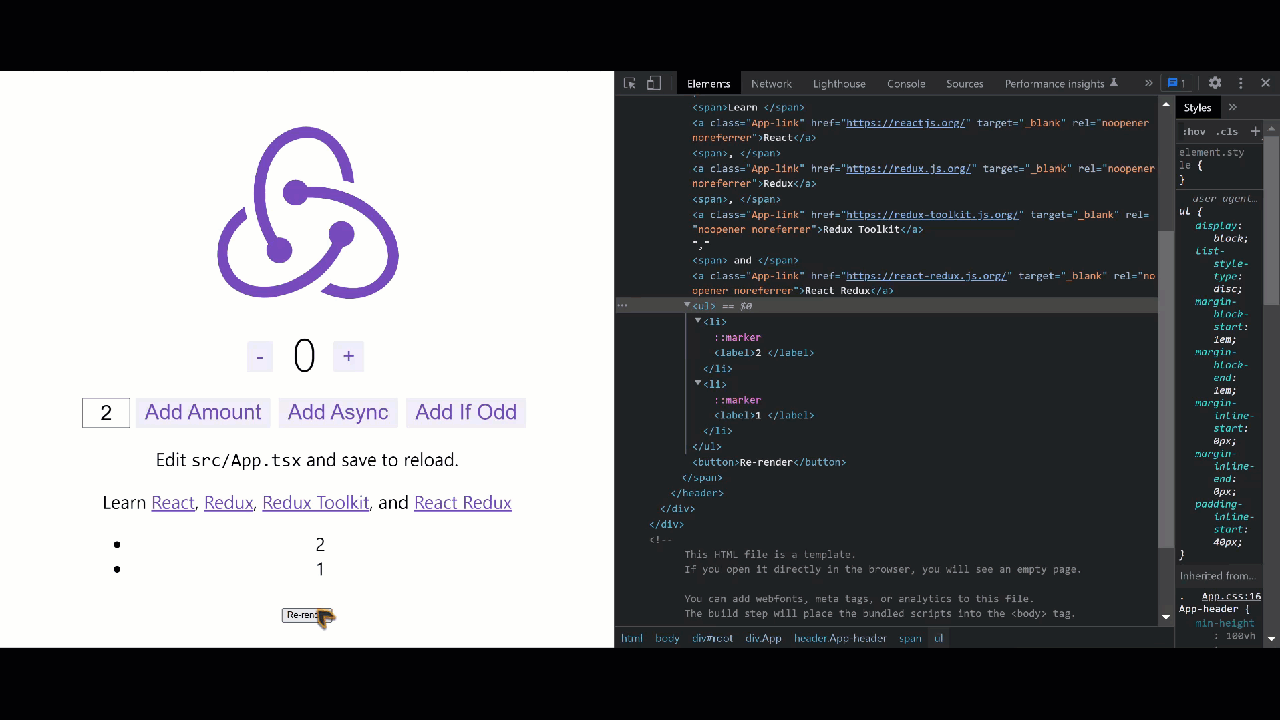Screen dimensions: 1280x720
Task: Switch to the Network tab
Action: 771,83
